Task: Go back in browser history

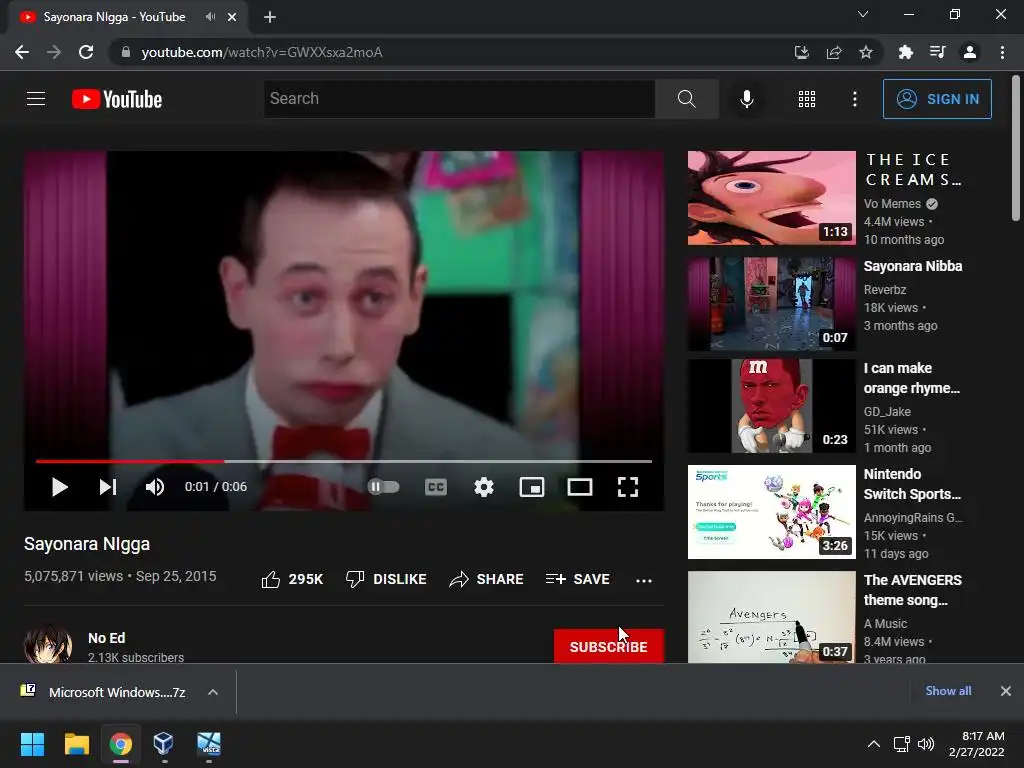Action: pyautogui.click(x=22, y=52)
